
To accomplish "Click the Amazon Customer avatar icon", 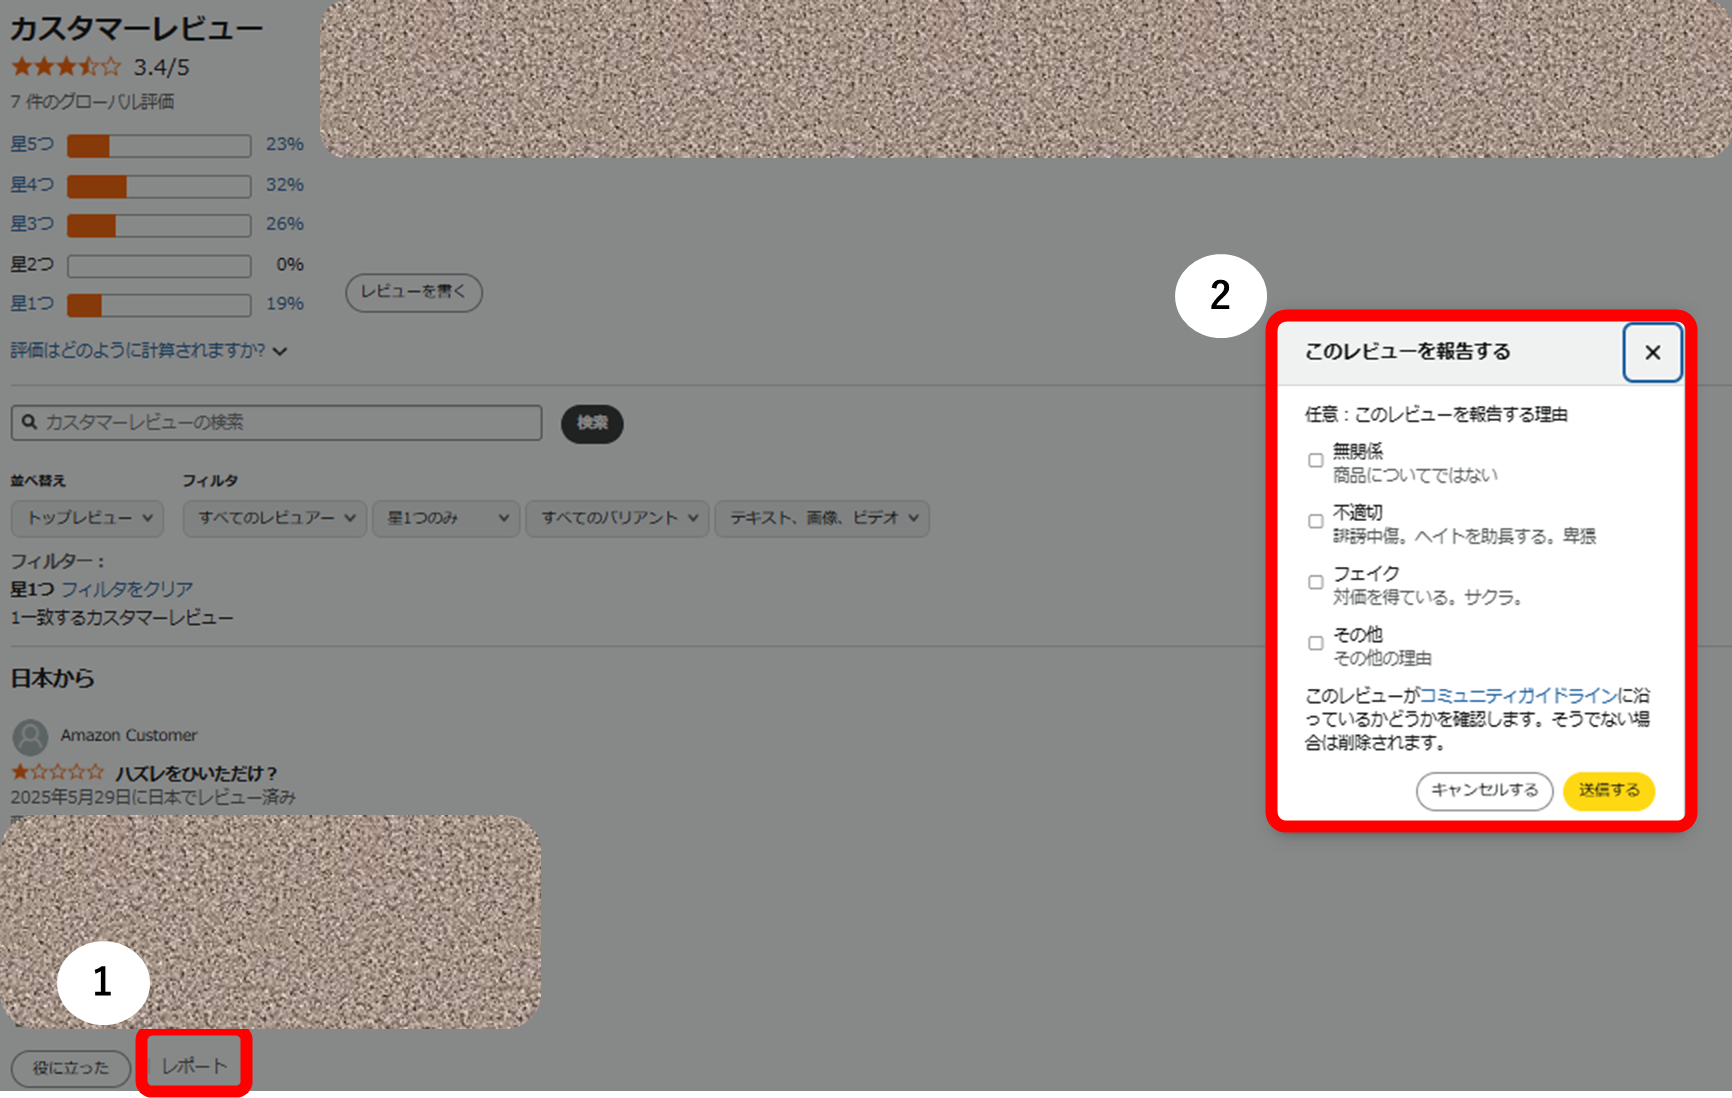I will pyautogui.click(x=30, y=737).
